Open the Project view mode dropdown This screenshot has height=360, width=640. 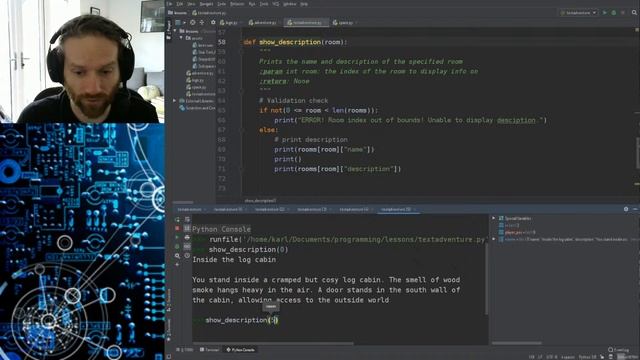181,22
